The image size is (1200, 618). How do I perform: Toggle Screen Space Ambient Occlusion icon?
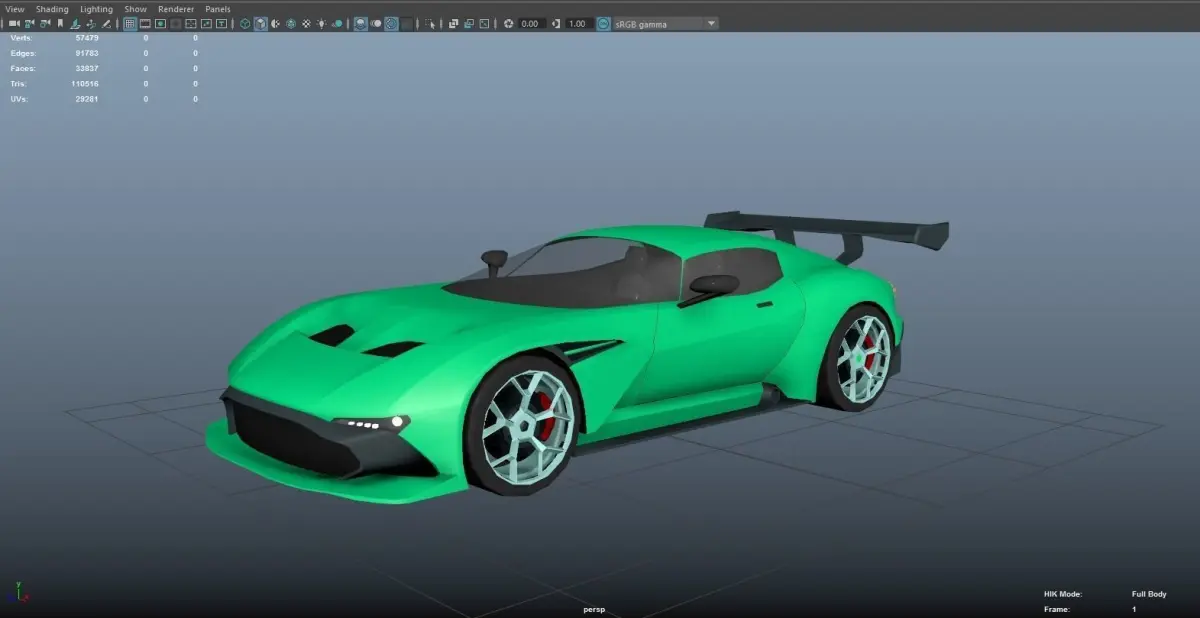click(x=361, y=23)
